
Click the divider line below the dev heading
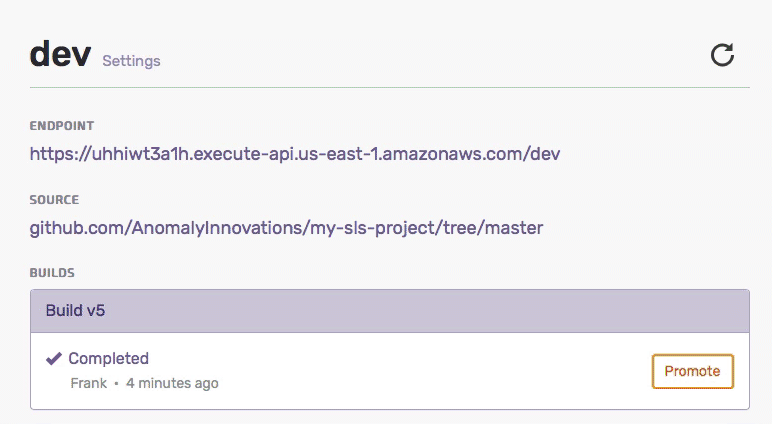[390, 88]
